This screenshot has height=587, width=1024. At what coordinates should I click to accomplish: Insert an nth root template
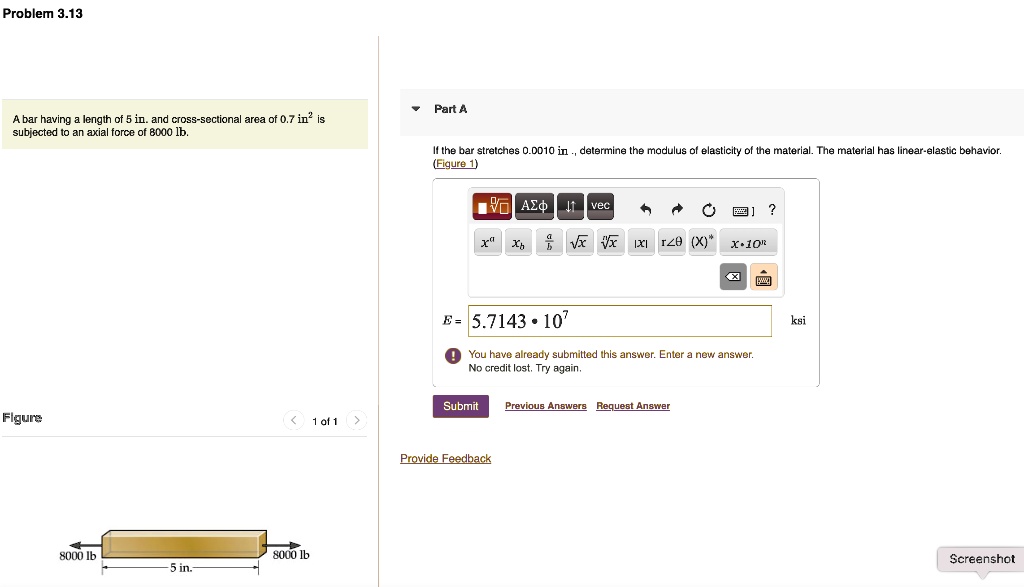point(609,241)
